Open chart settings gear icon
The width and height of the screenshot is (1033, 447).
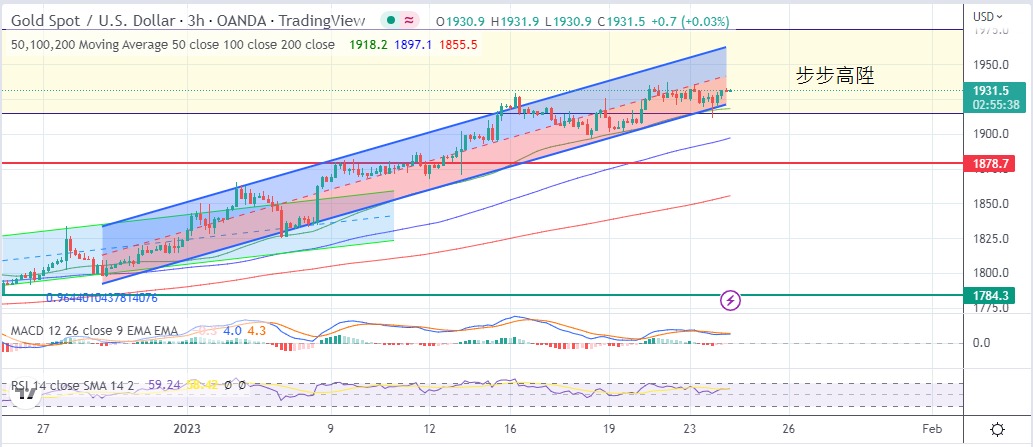(997, 429)
